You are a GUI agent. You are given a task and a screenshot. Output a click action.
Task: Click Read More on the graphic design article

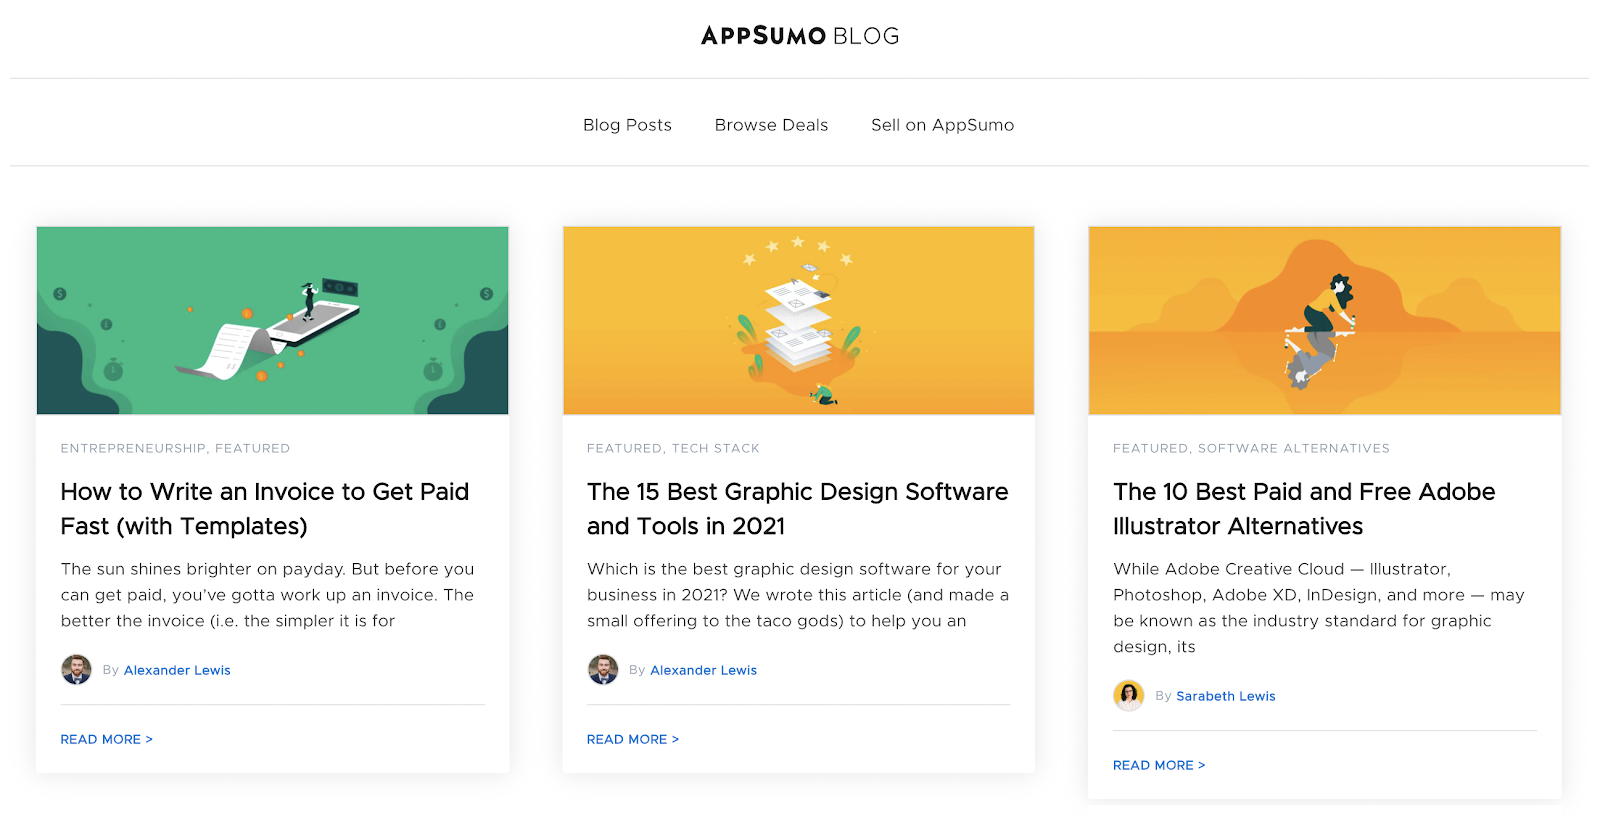point(633,739)
